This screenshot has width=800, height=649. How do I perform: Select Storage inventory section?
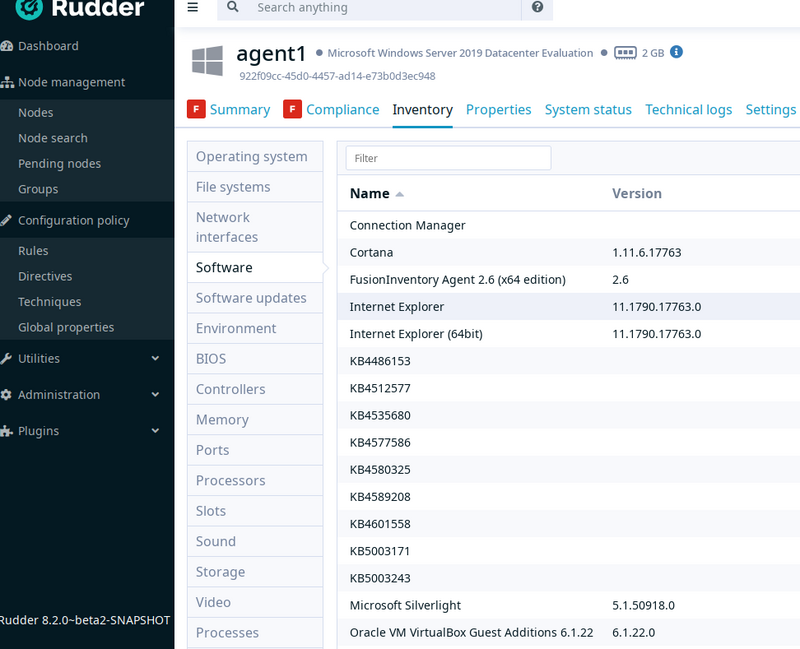255,572
